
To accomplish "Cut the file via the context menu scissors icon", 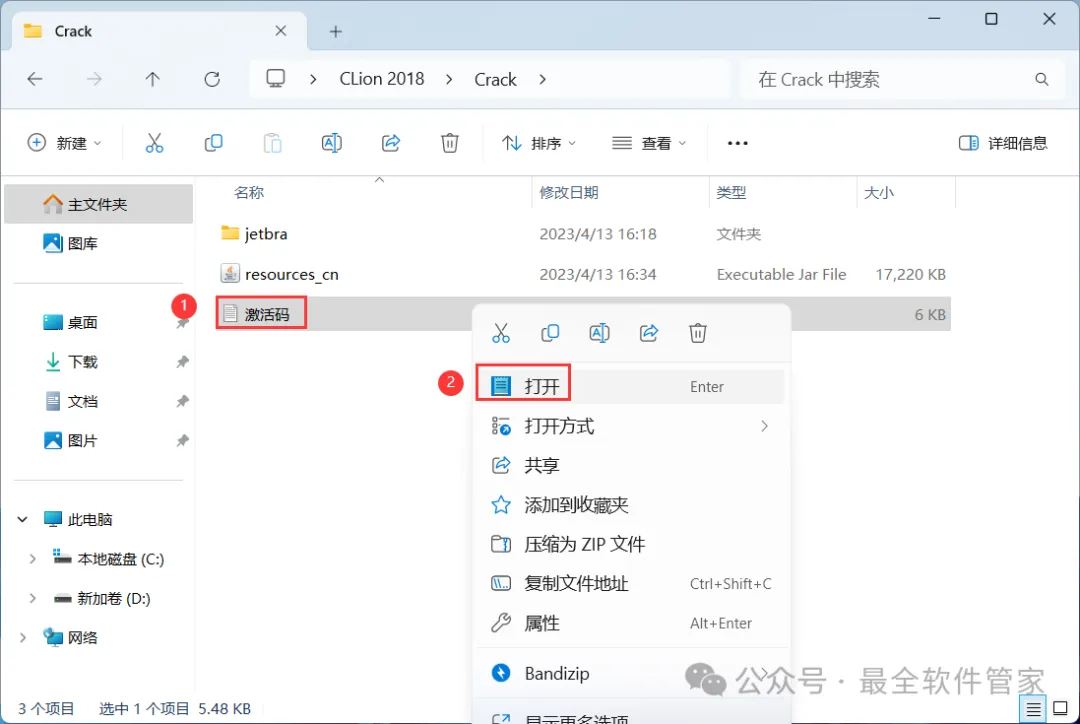I will coord(501,333).
